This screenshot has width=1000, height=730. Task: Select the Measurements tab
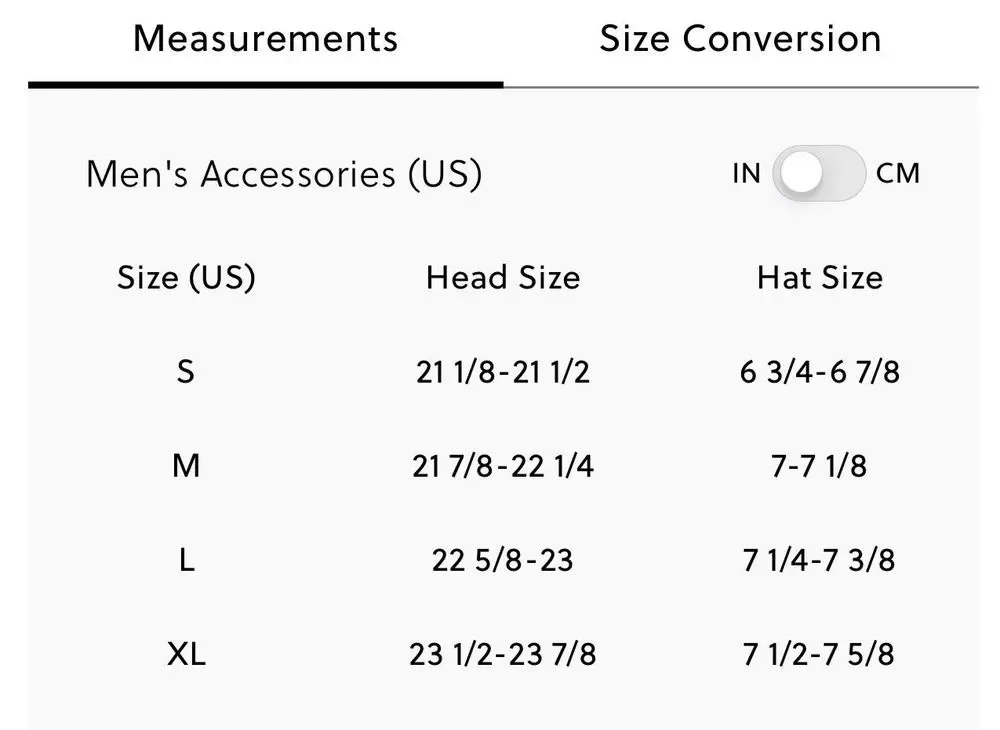coord(265,38)
